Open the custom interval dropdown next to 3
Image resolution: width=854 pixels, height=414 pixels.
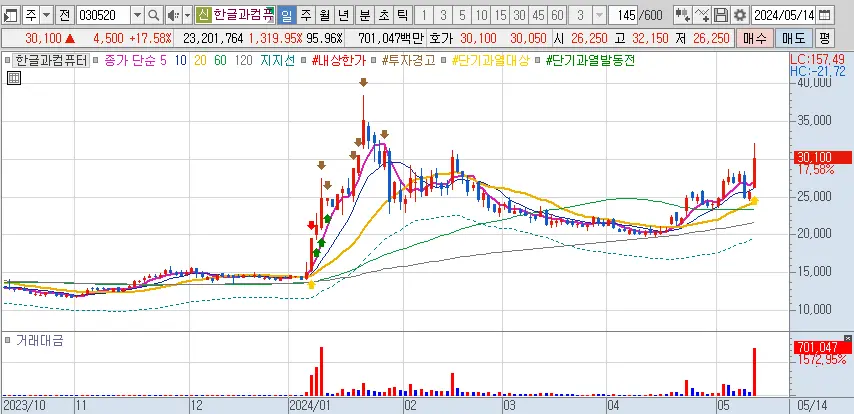pos(599,15)
